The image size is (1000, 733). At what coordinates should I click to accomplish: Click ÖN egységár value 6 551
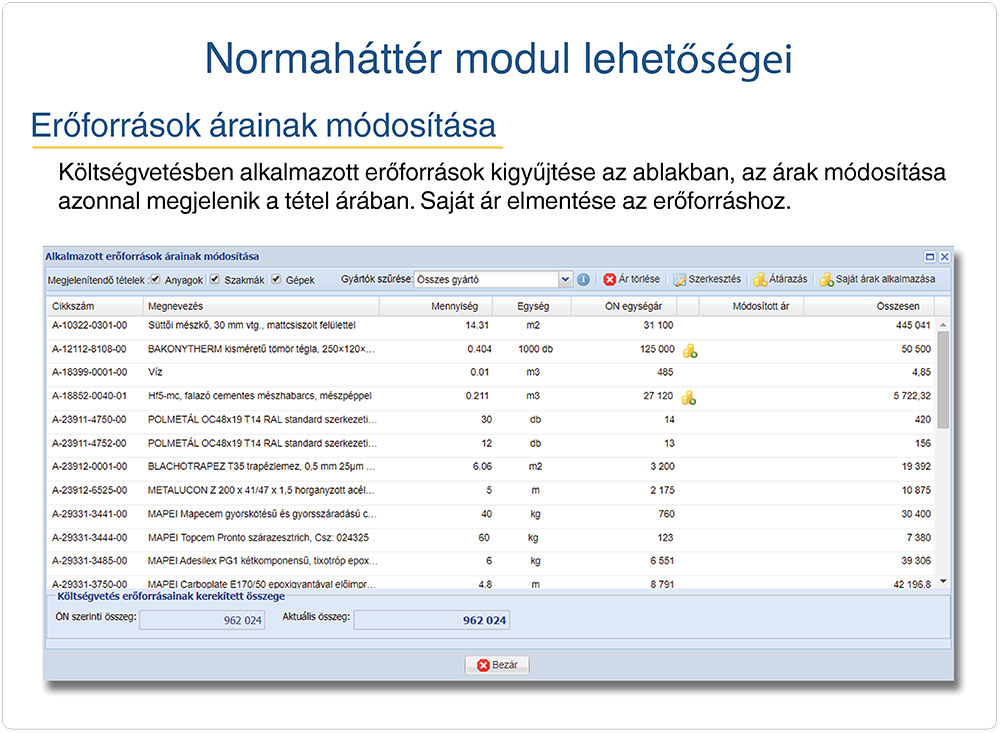tap(662, 561)
